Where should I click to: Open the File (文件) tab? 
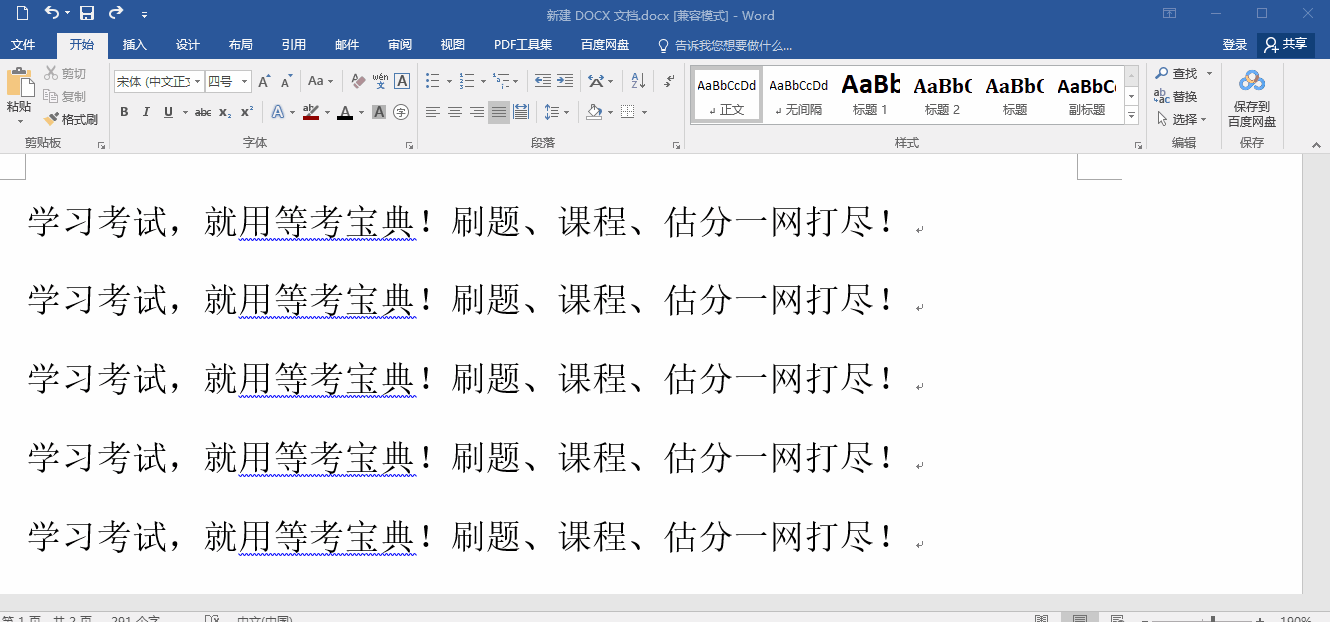[23, 45]
